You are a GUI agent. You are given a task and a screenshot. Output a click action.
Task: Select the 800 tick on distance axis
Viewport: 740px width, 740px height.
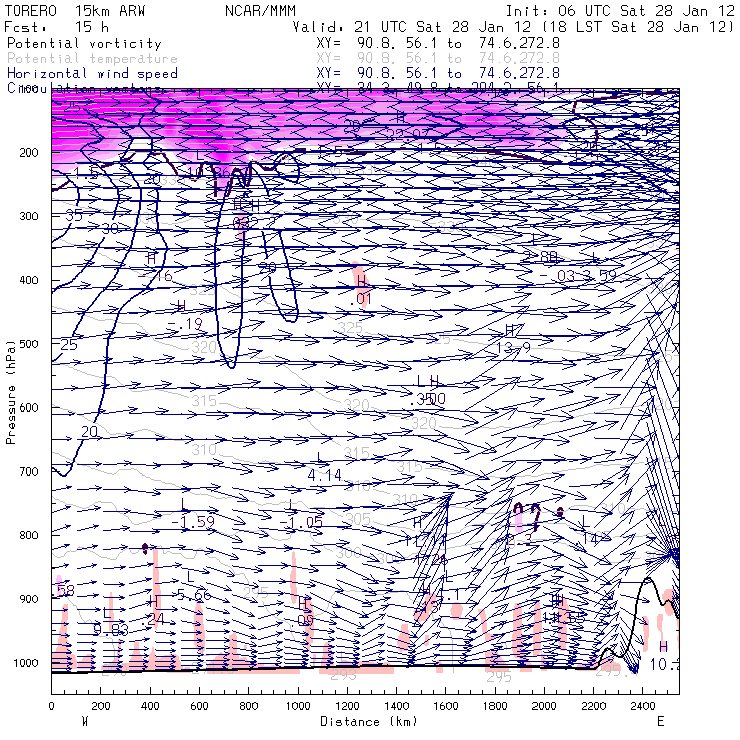(x=249, y=706)
